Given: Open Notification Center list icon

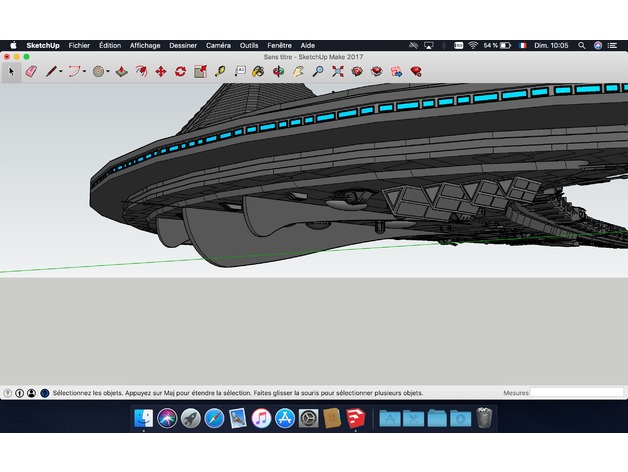Looking at the screenshot, I should [612, 45].
